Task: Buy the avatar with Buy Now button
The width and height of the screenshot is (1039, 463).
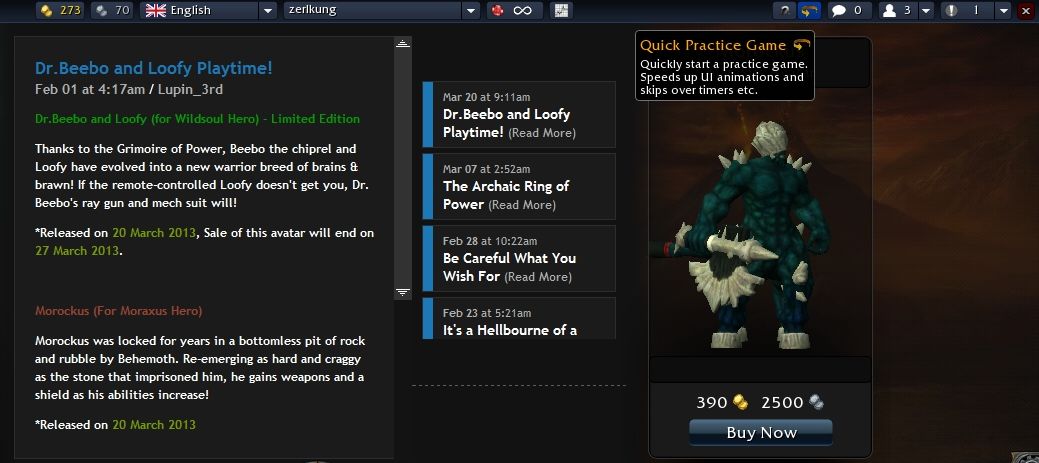Action: pyautogui.click(x=761, y=433)
